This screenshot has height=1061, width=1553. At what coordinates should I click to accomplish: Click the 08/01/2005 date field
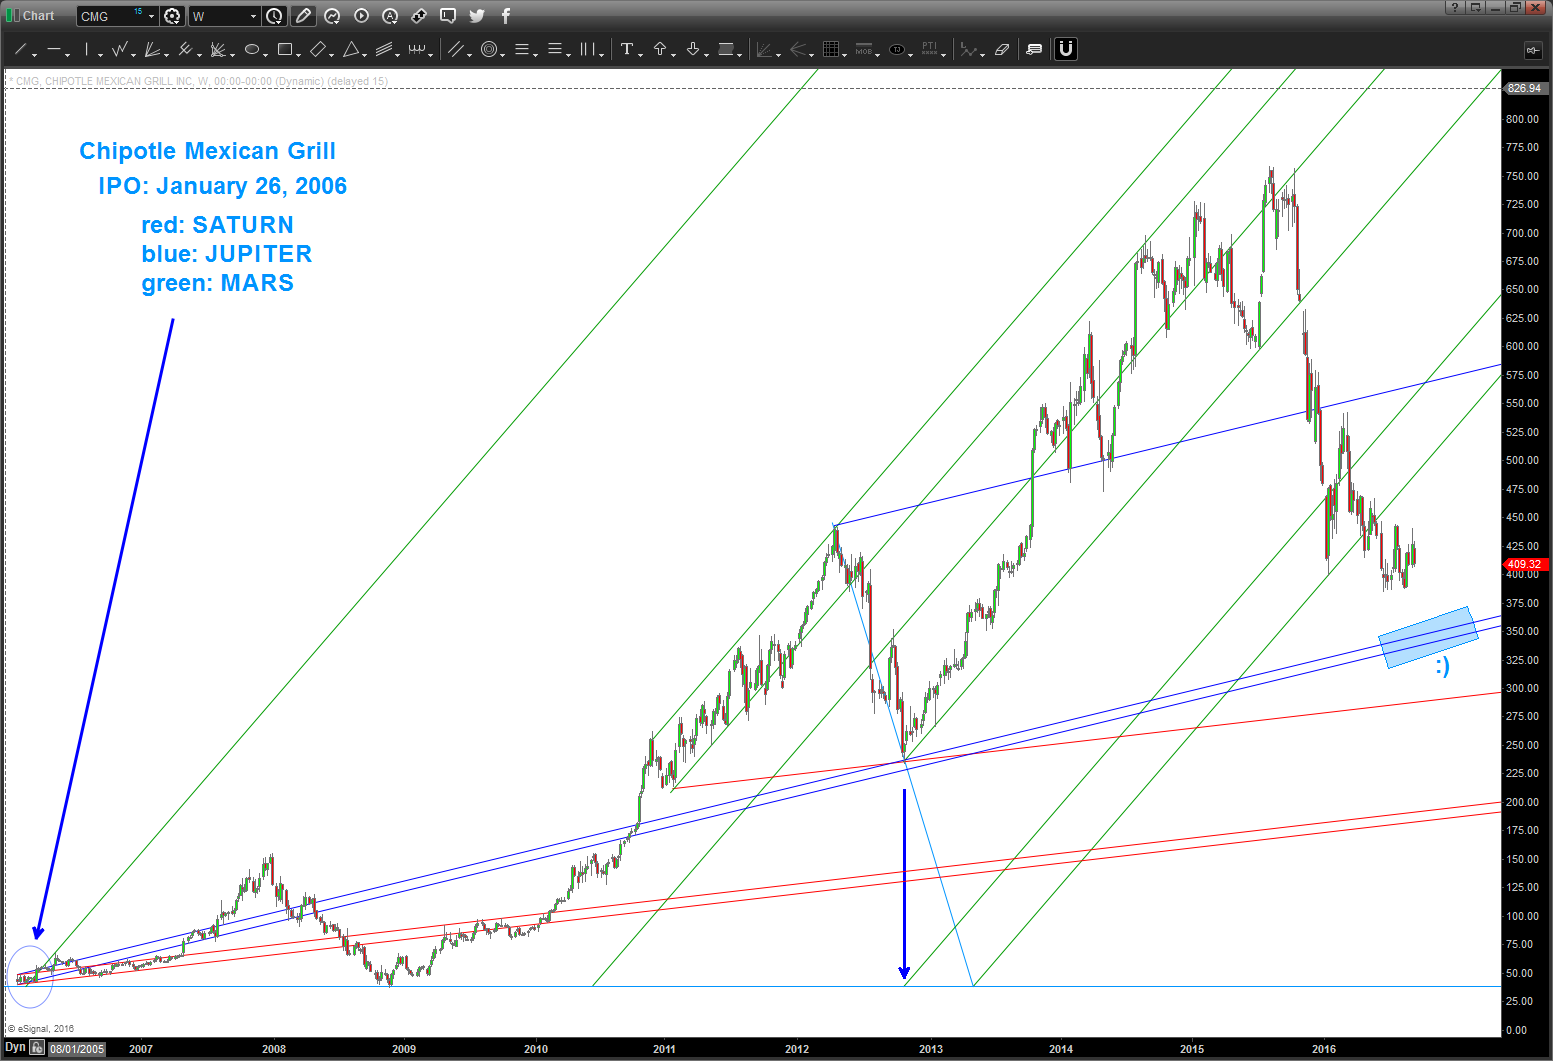[75, 1048]
